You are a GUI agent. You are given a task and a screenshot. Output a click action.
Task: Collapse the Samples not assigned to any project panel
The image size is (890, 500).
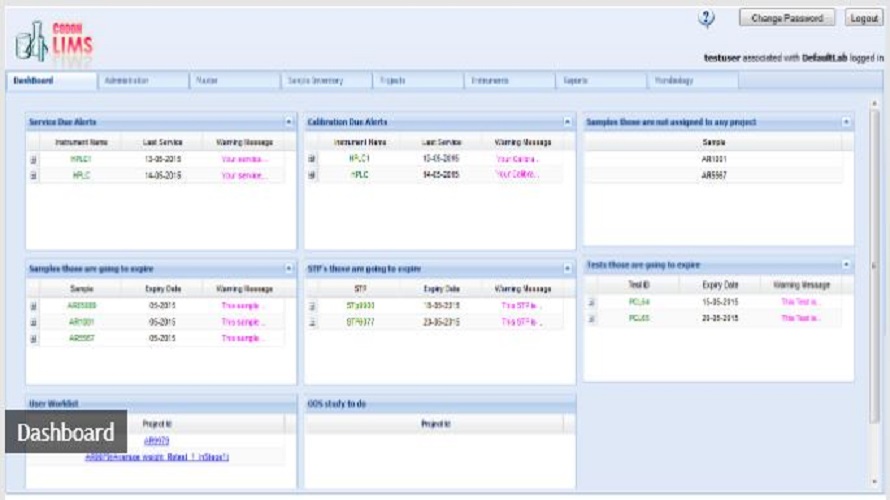pyautogui.click(x=846, y=122)
